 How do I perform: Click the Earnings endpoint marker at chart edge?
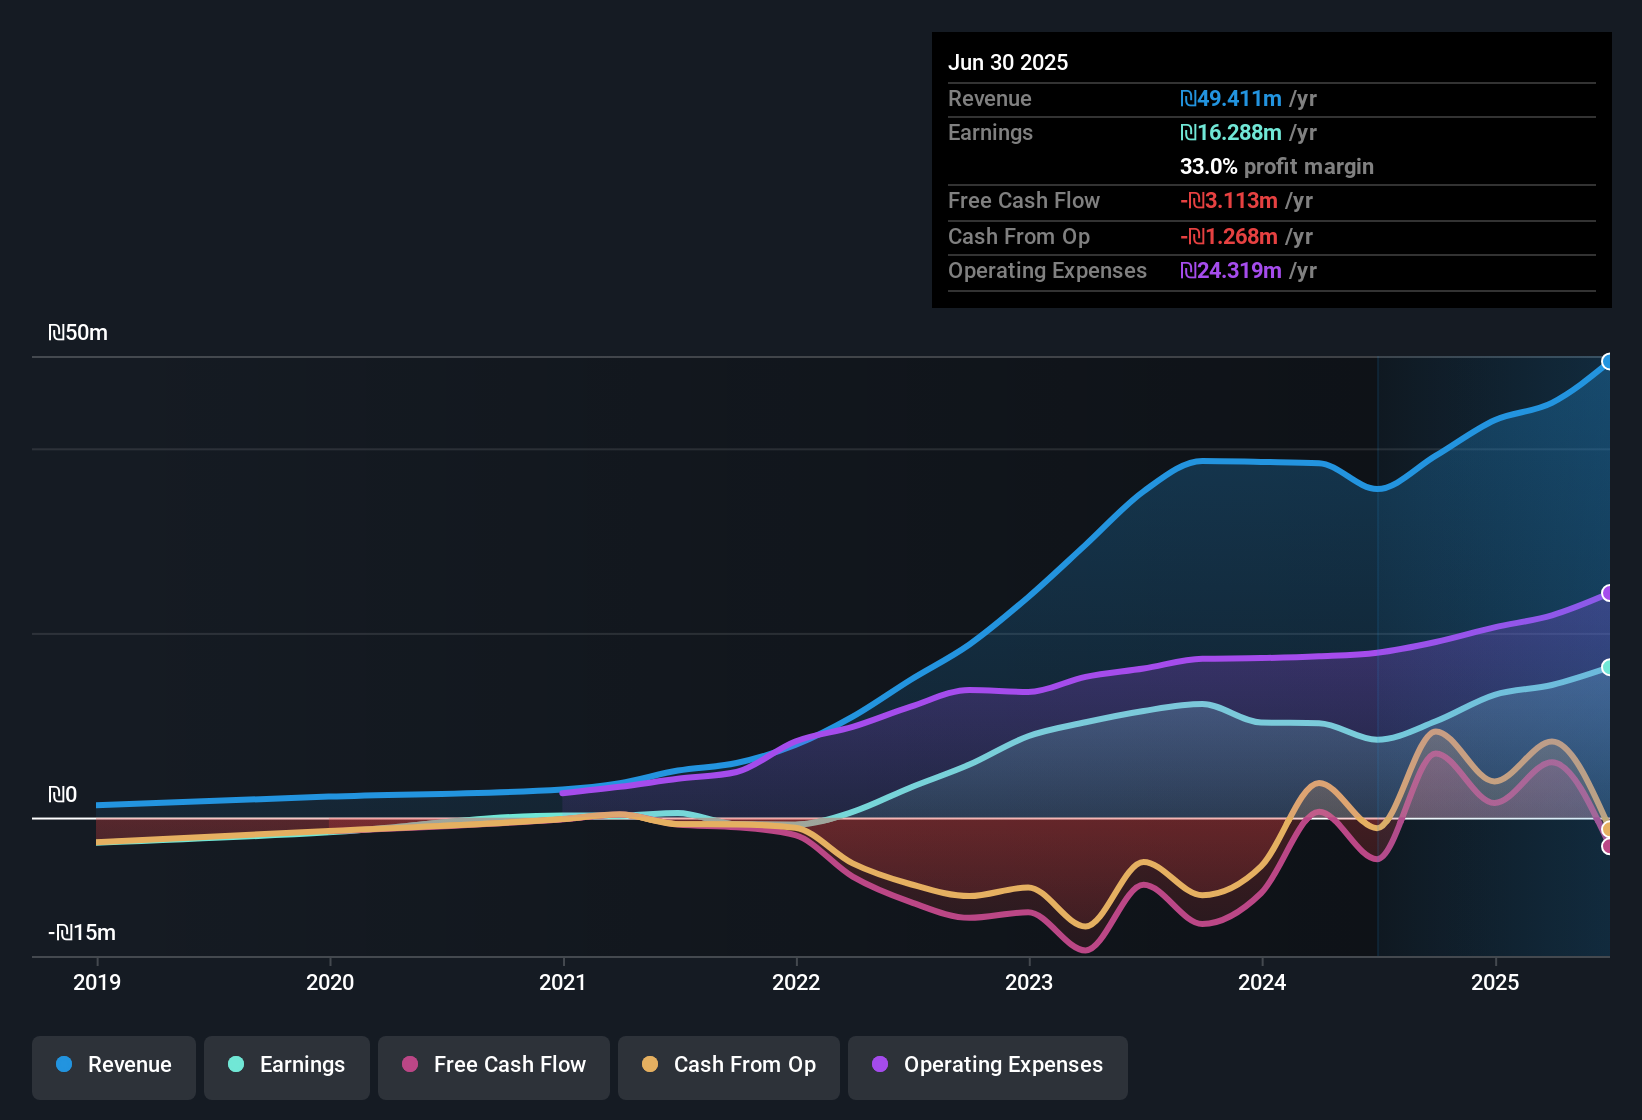coord(1608,668)
